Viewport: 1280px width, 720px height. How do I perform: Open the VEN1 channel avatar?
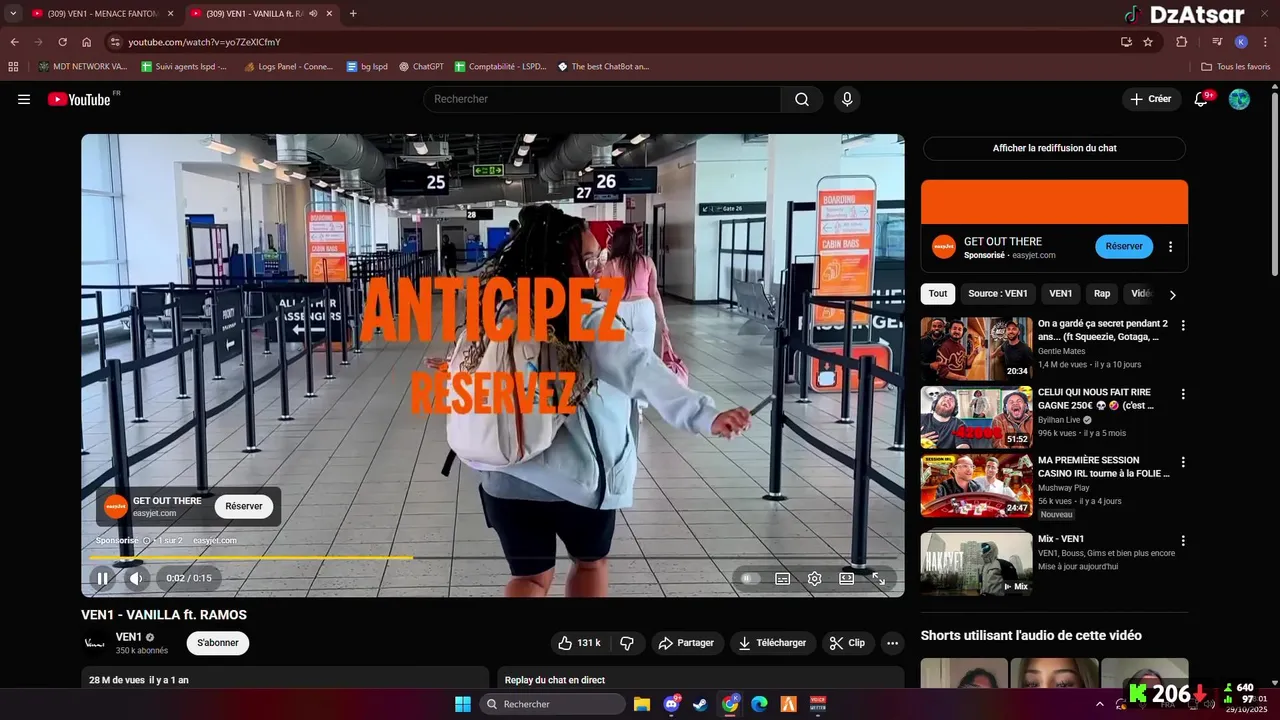[94, 643]
